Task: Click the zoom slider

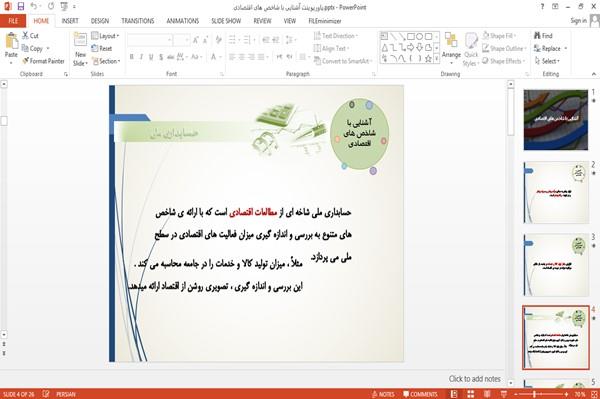Action: [541, 394]
